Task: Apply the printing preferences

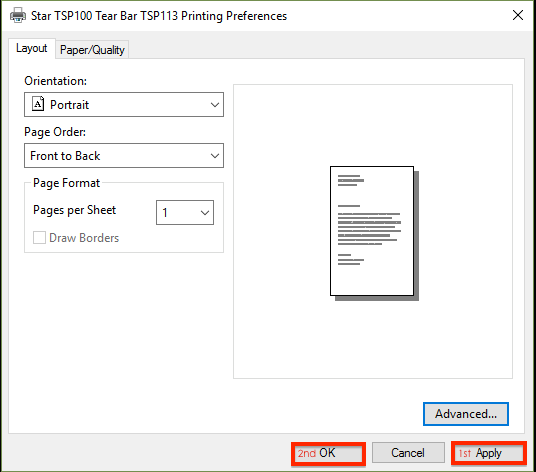Action: [489, 454]
